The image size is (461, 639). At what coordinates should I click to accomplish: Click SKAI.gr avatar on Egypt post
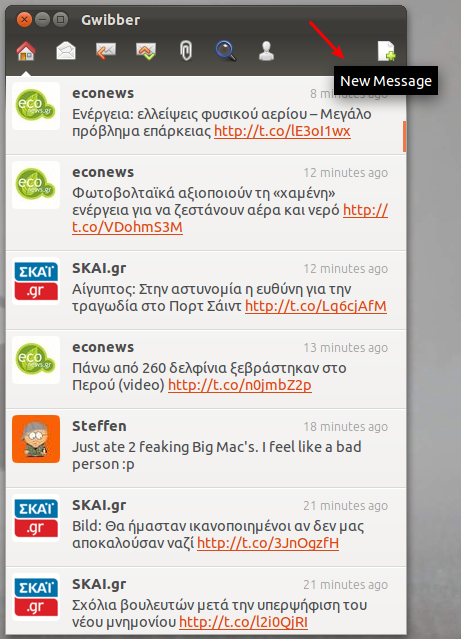(x=36, y=281)
